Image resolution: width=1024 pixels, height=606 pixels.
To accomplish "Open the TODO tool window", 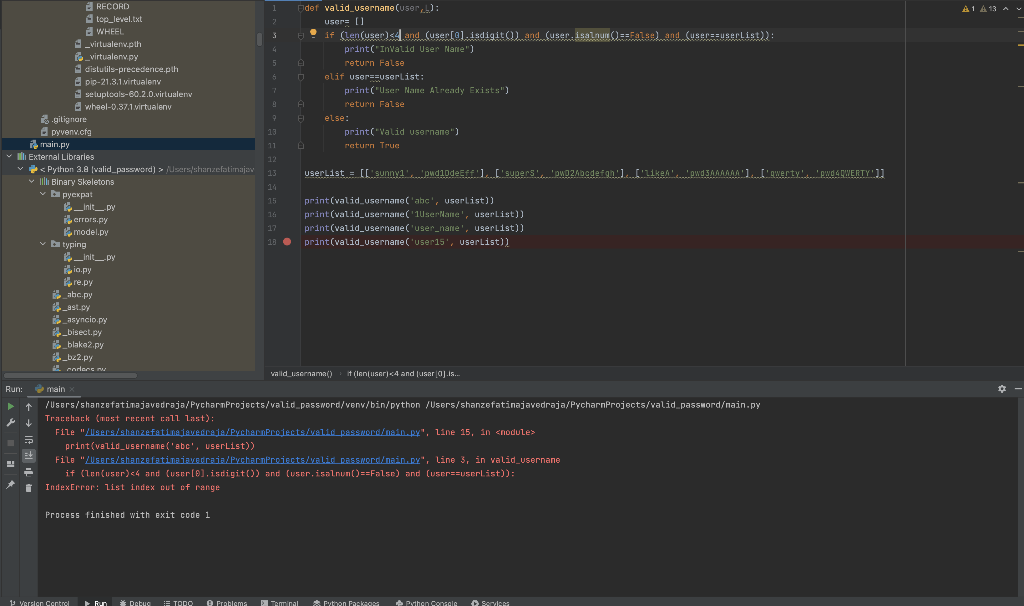I will coord(178,603).
